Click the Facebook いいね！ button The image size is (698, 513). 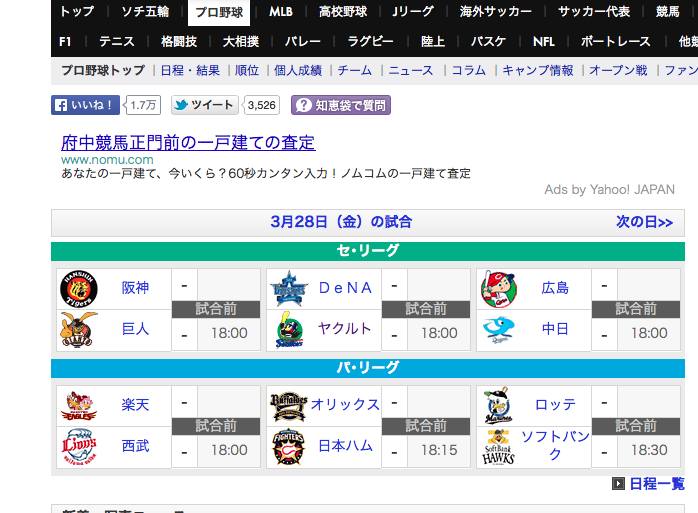[85, 105]
